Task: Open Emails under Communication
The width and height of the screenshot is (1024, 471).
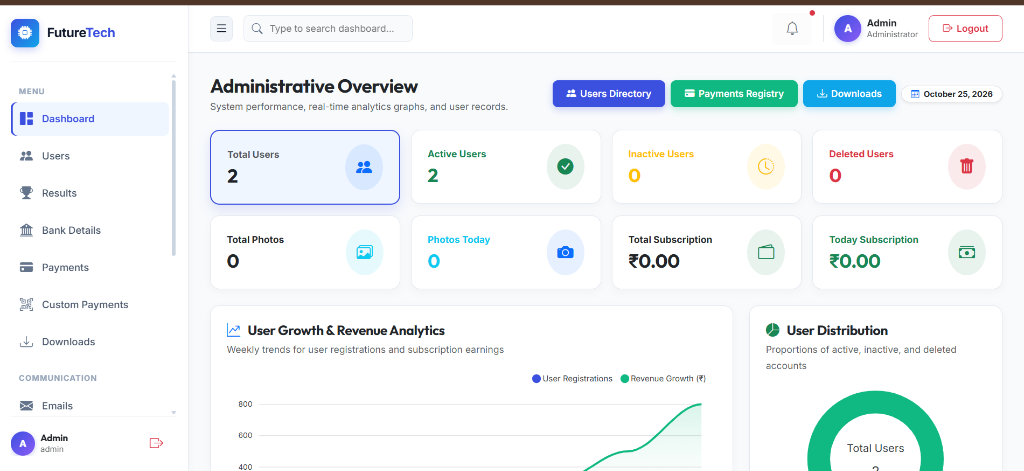Action: pos(90,406)
